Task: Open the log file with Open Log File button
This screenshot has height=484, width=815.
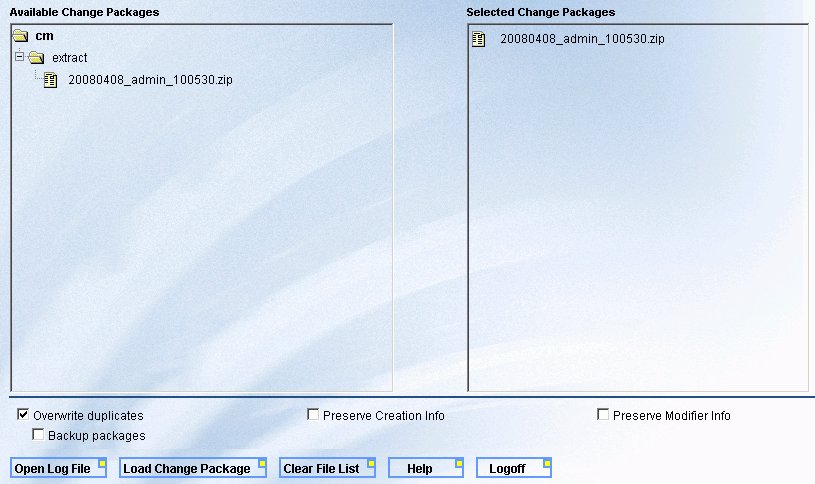Action: pos(58,468)
